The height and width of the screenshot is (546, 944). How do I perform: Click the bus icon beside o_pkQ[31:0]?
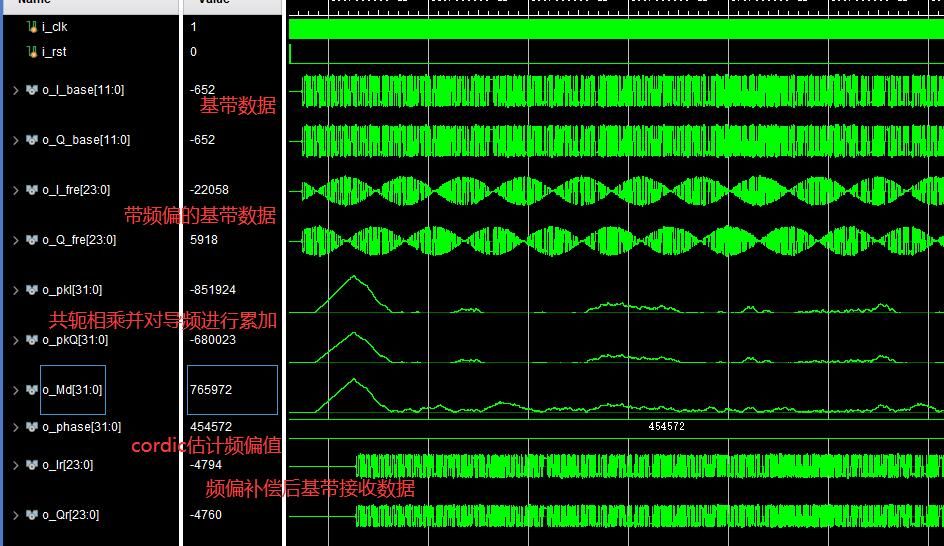click(32, 340)
